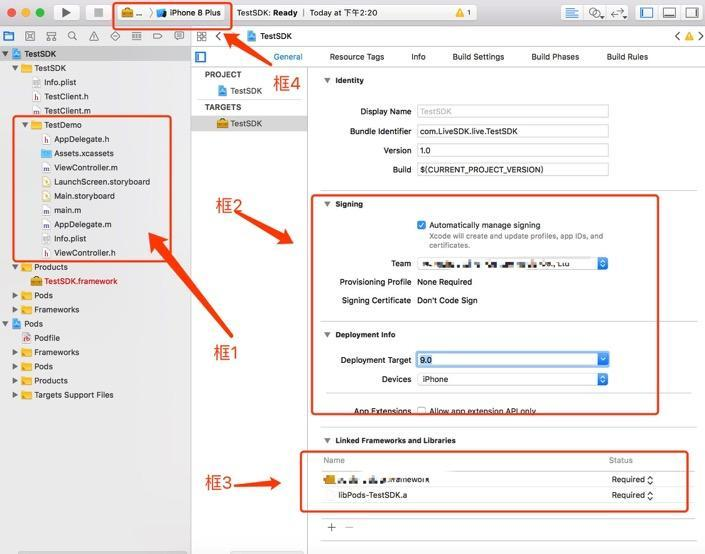Open the Deployment Target dropdown
Viewport: 705px width, 554px height.
pyautogui.click(x=603, y=359)
